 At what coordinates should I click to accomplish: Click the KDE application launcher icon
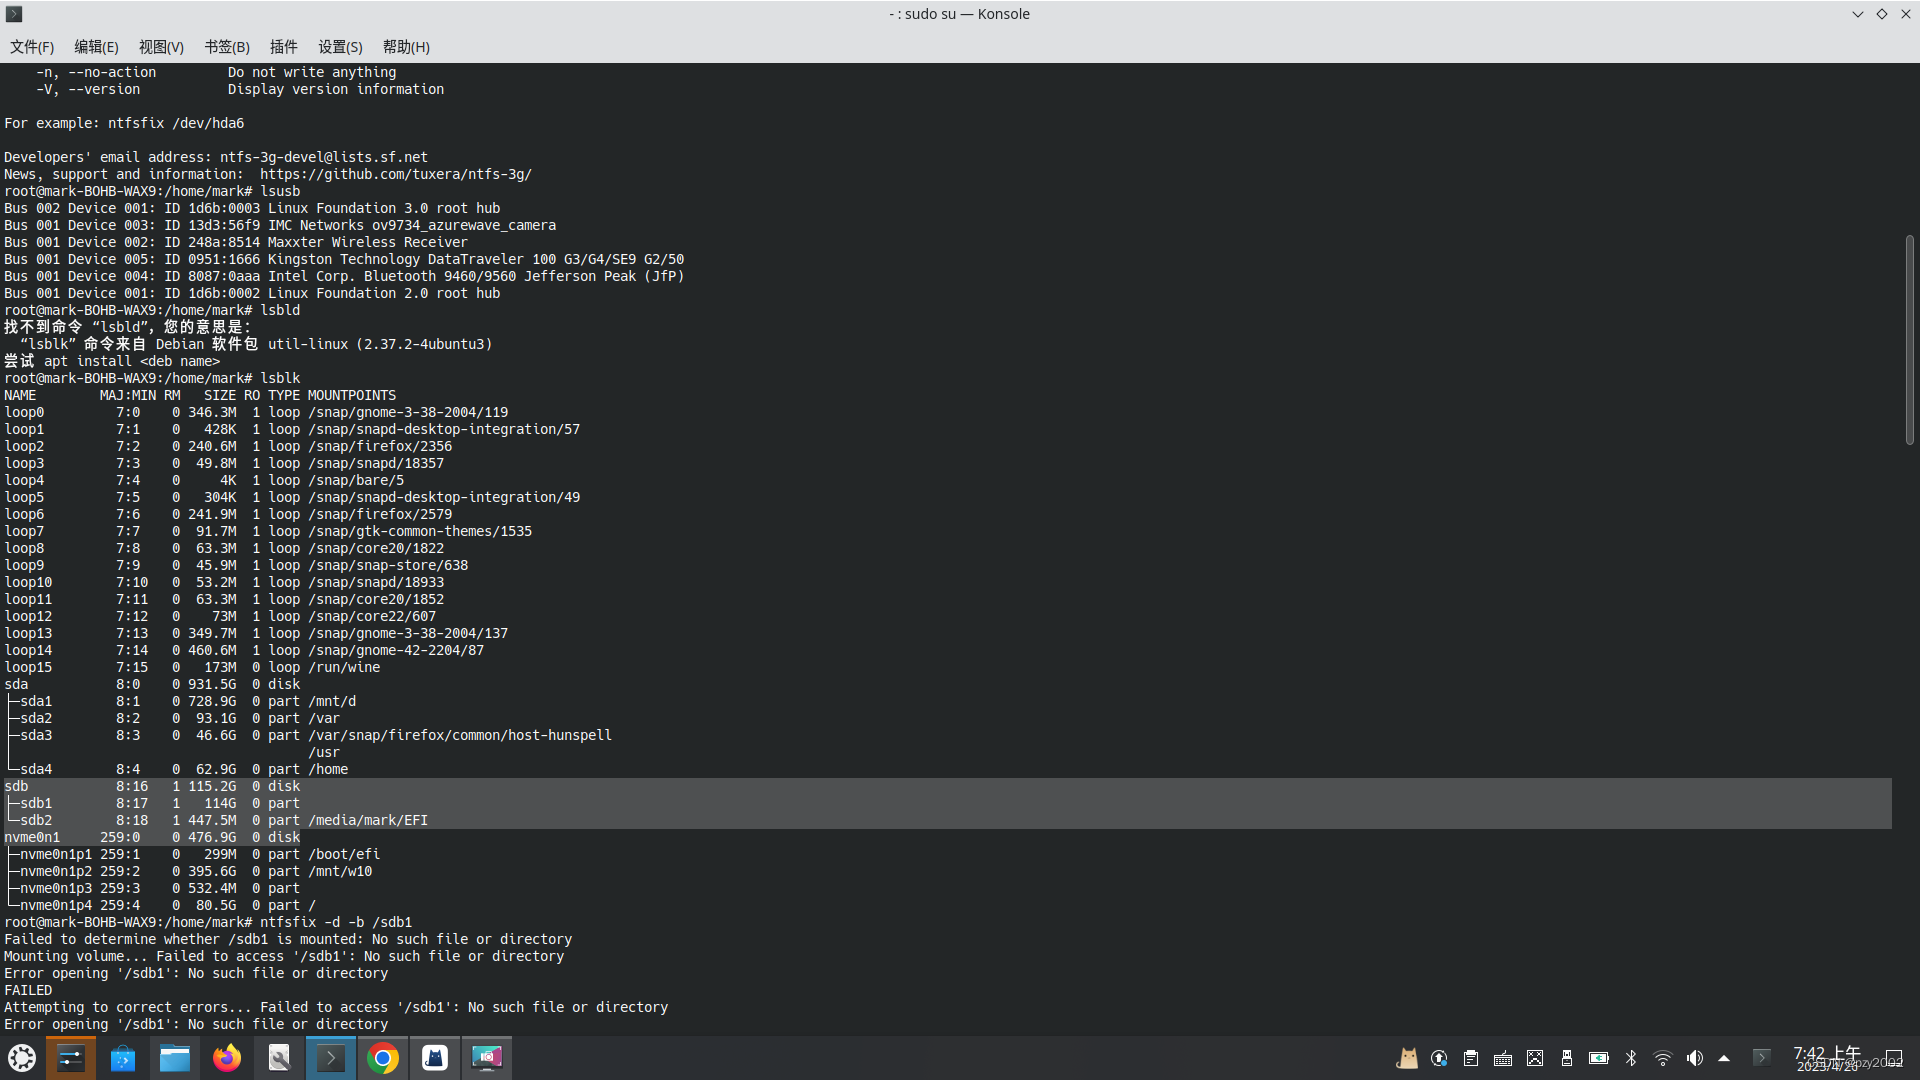tap(22, 1058)
